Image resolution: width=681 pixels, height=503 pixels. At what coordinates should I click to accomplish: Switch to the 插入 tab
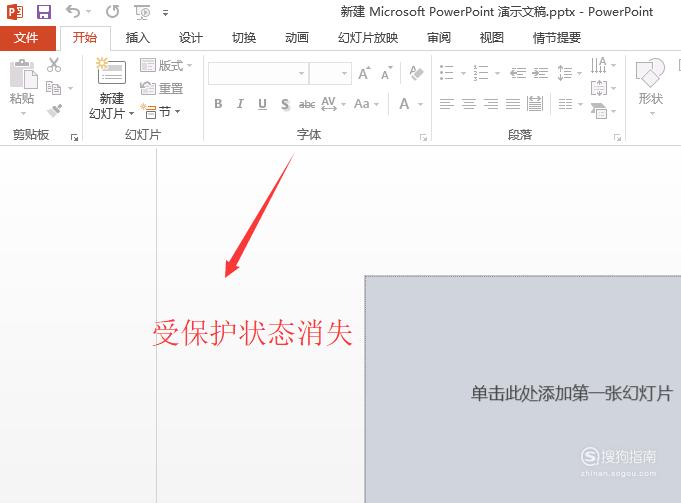point(138,38)
